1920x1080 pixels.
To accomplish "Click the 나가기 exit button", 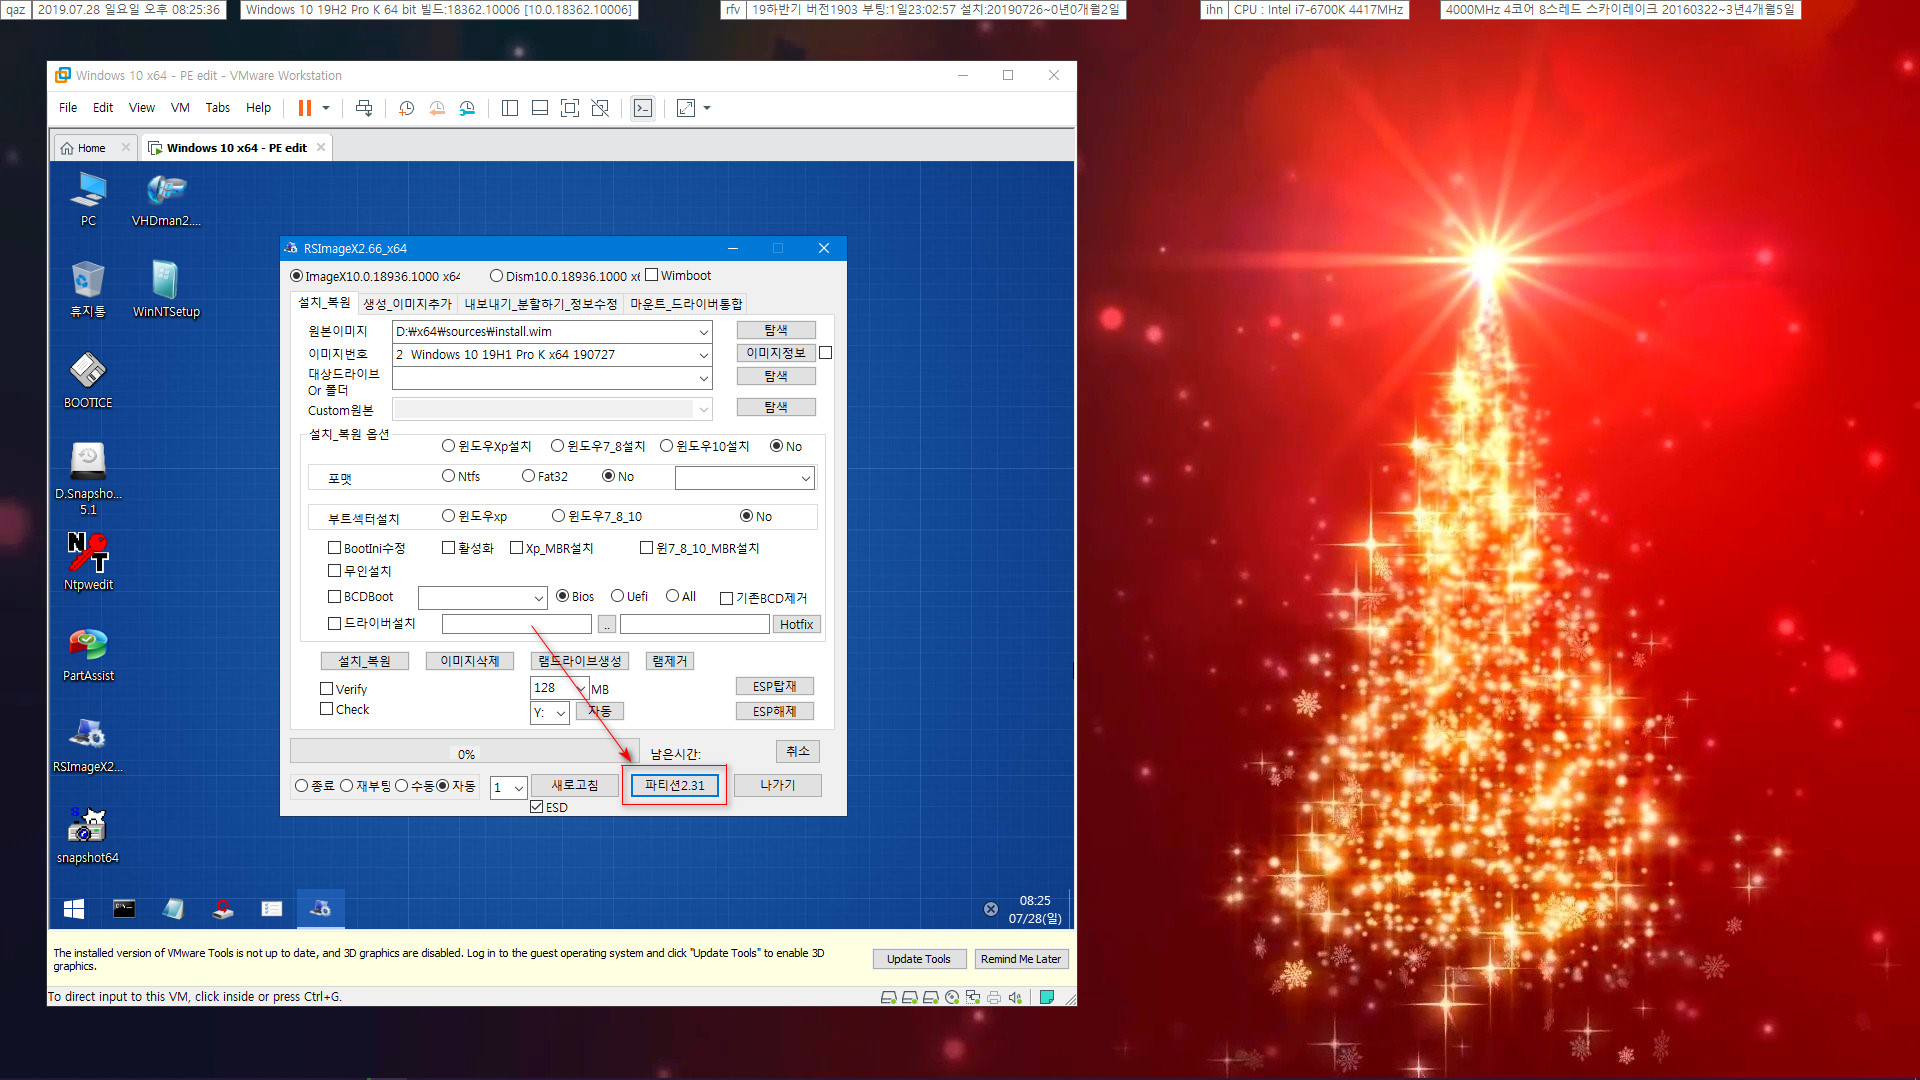I will point(778,785).
